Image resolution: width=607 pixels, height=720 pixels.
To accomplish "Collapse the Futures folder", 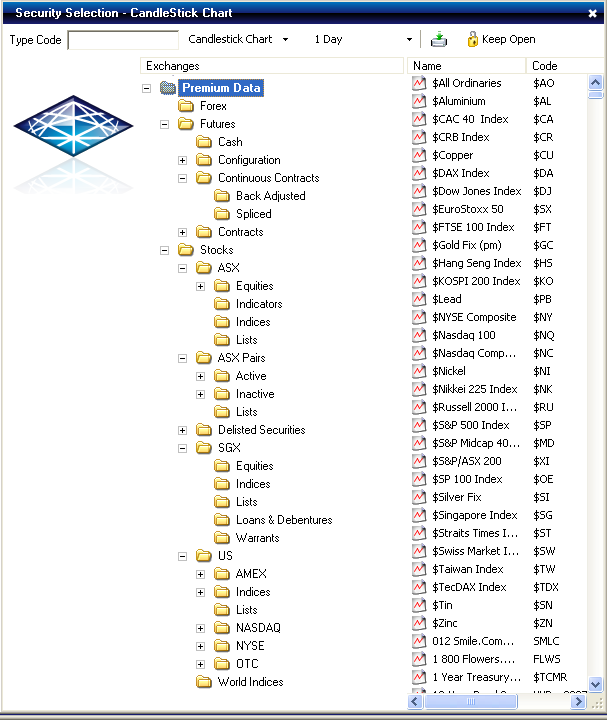I will 164,124.
